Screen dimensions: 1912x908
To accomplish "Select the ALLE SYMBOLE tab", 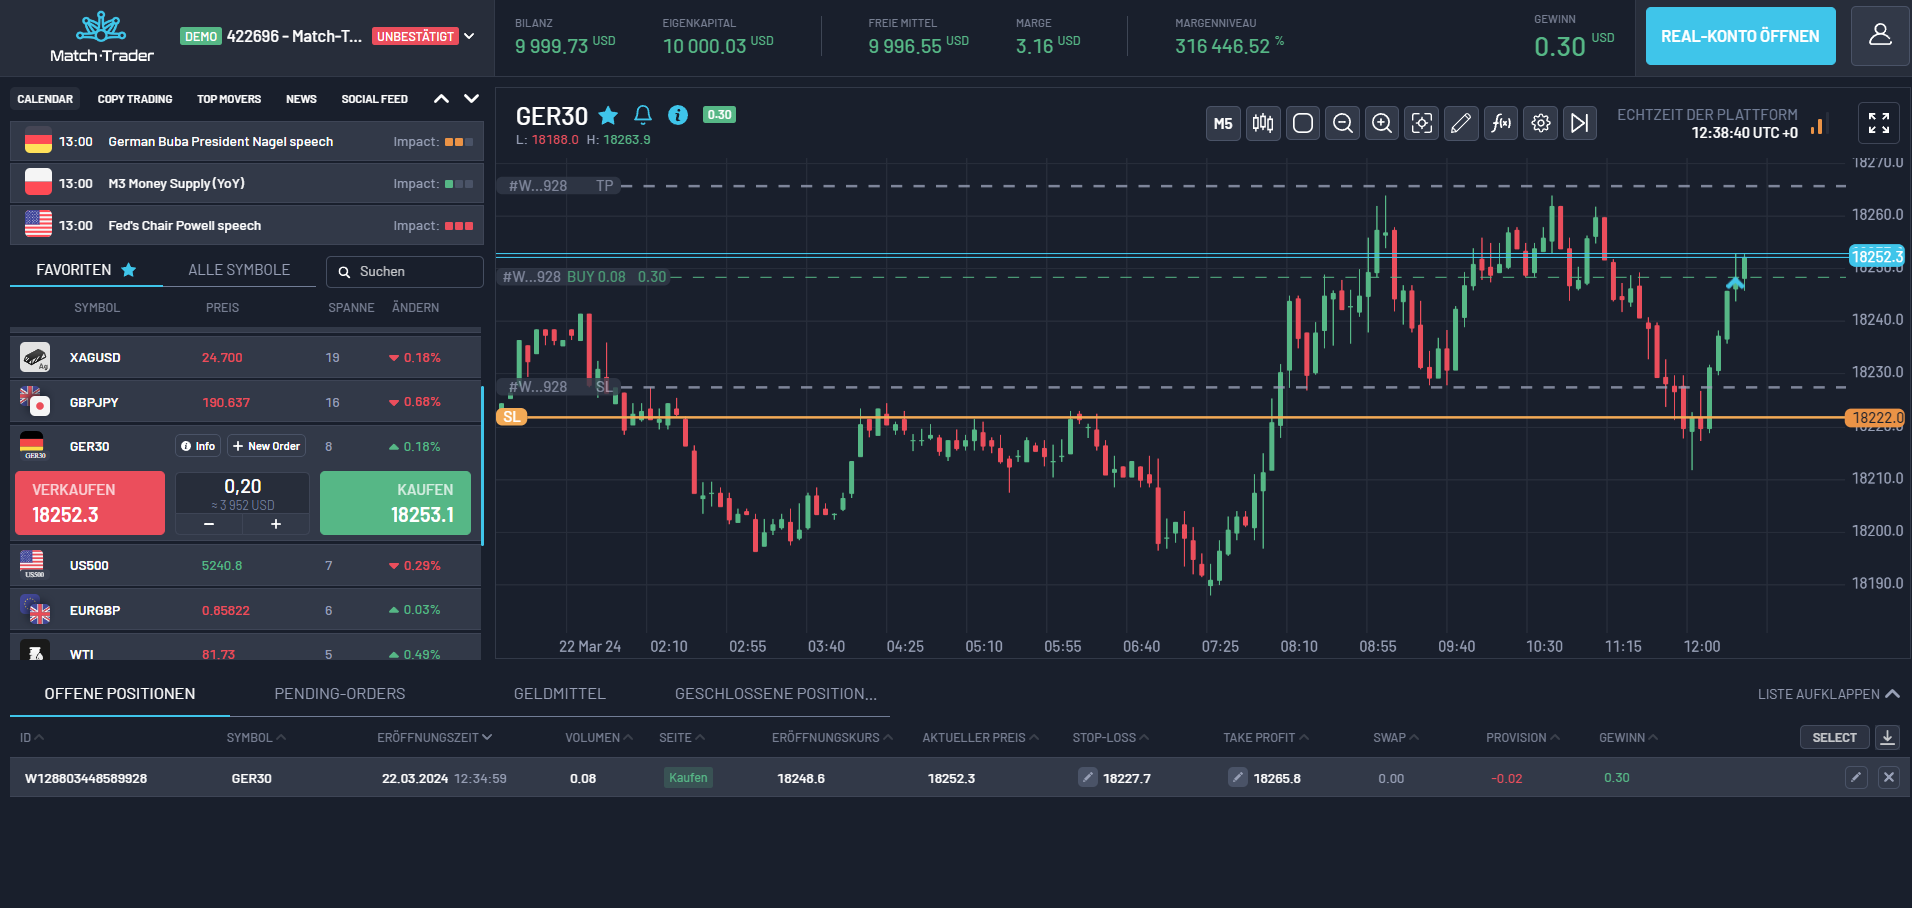I will point(239,270).
